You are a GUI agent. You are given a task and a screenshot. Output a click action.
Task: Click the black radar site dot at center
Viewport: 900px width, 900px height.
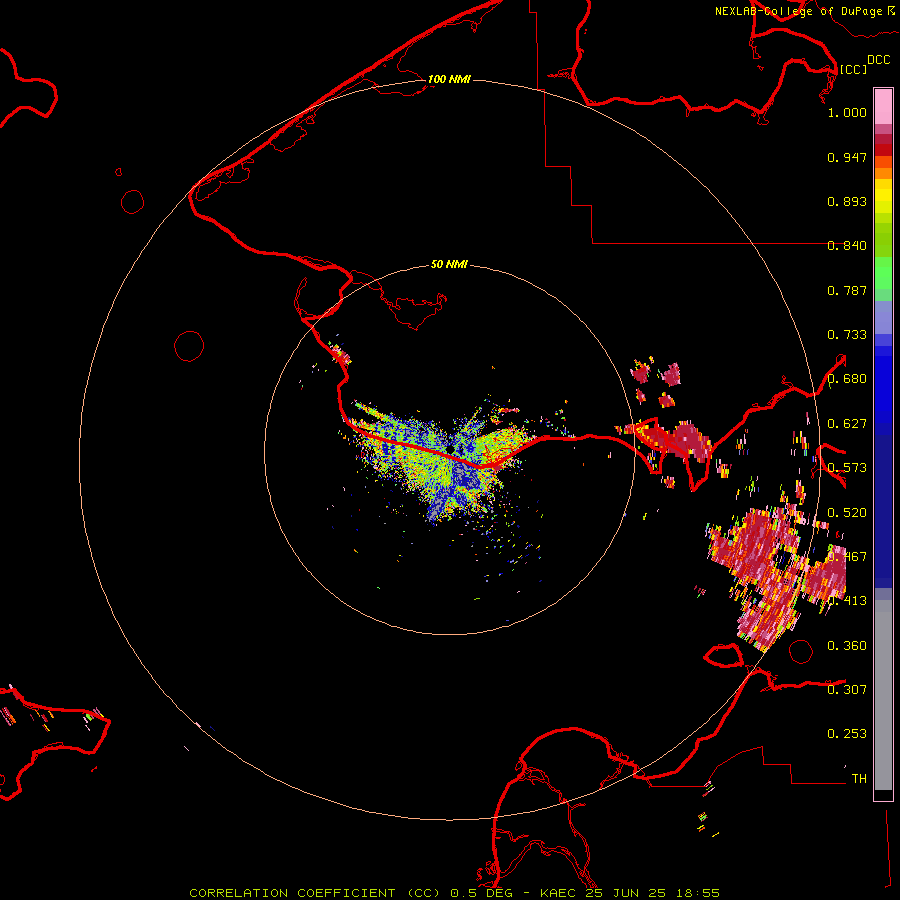[450, 449]
